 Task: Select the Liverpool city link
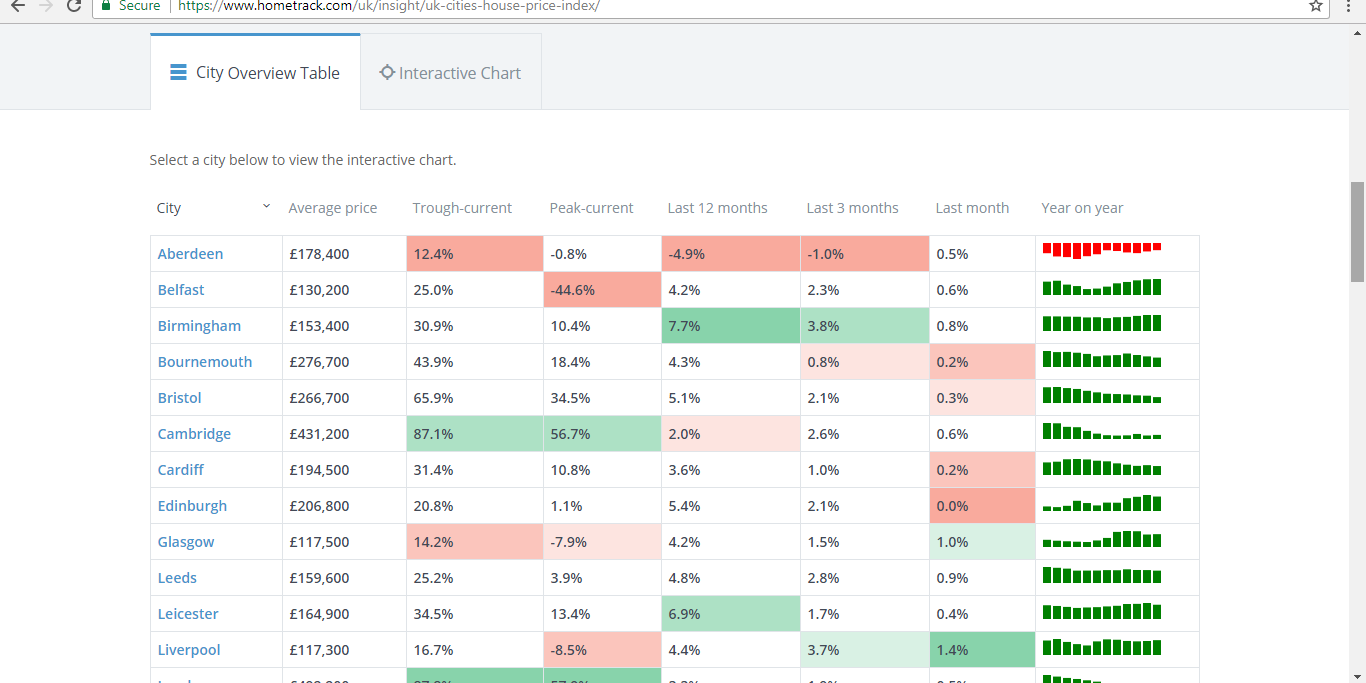click(189, 650)
